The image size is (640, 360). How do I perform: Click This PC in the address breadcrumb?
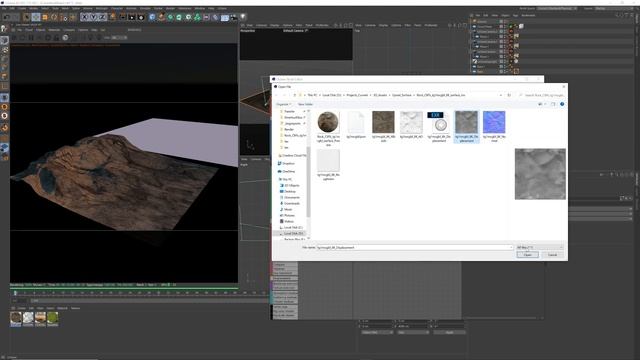coord(312,95)
